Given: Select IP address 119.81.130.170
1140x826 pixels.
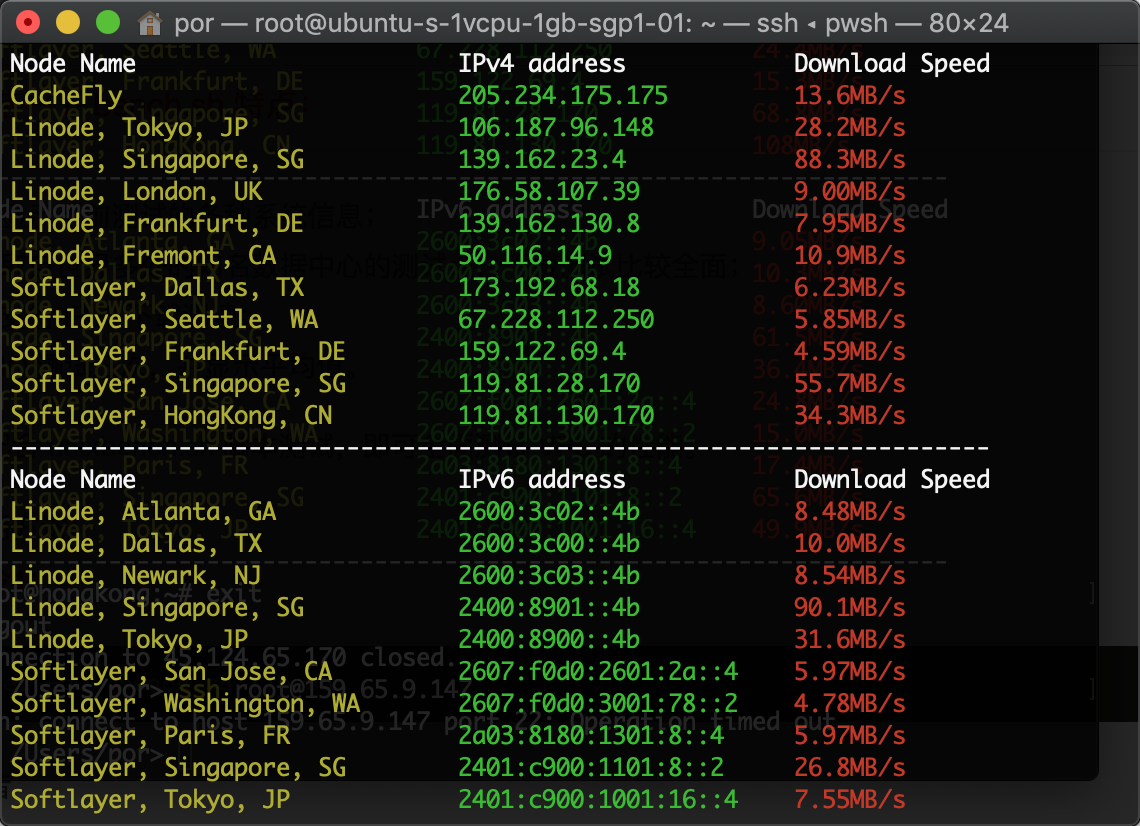Looking at the screenshot, I should (x=555, y=416).
